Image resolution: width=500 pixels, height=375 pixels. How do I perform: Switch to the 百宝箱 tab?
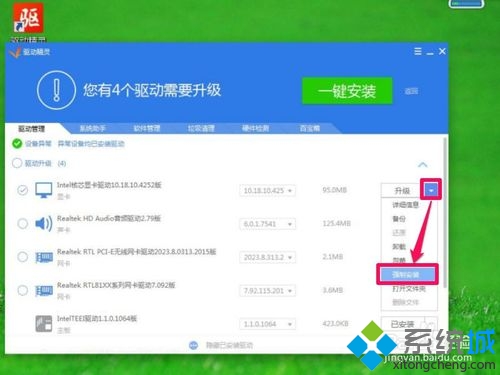(310, 129)
